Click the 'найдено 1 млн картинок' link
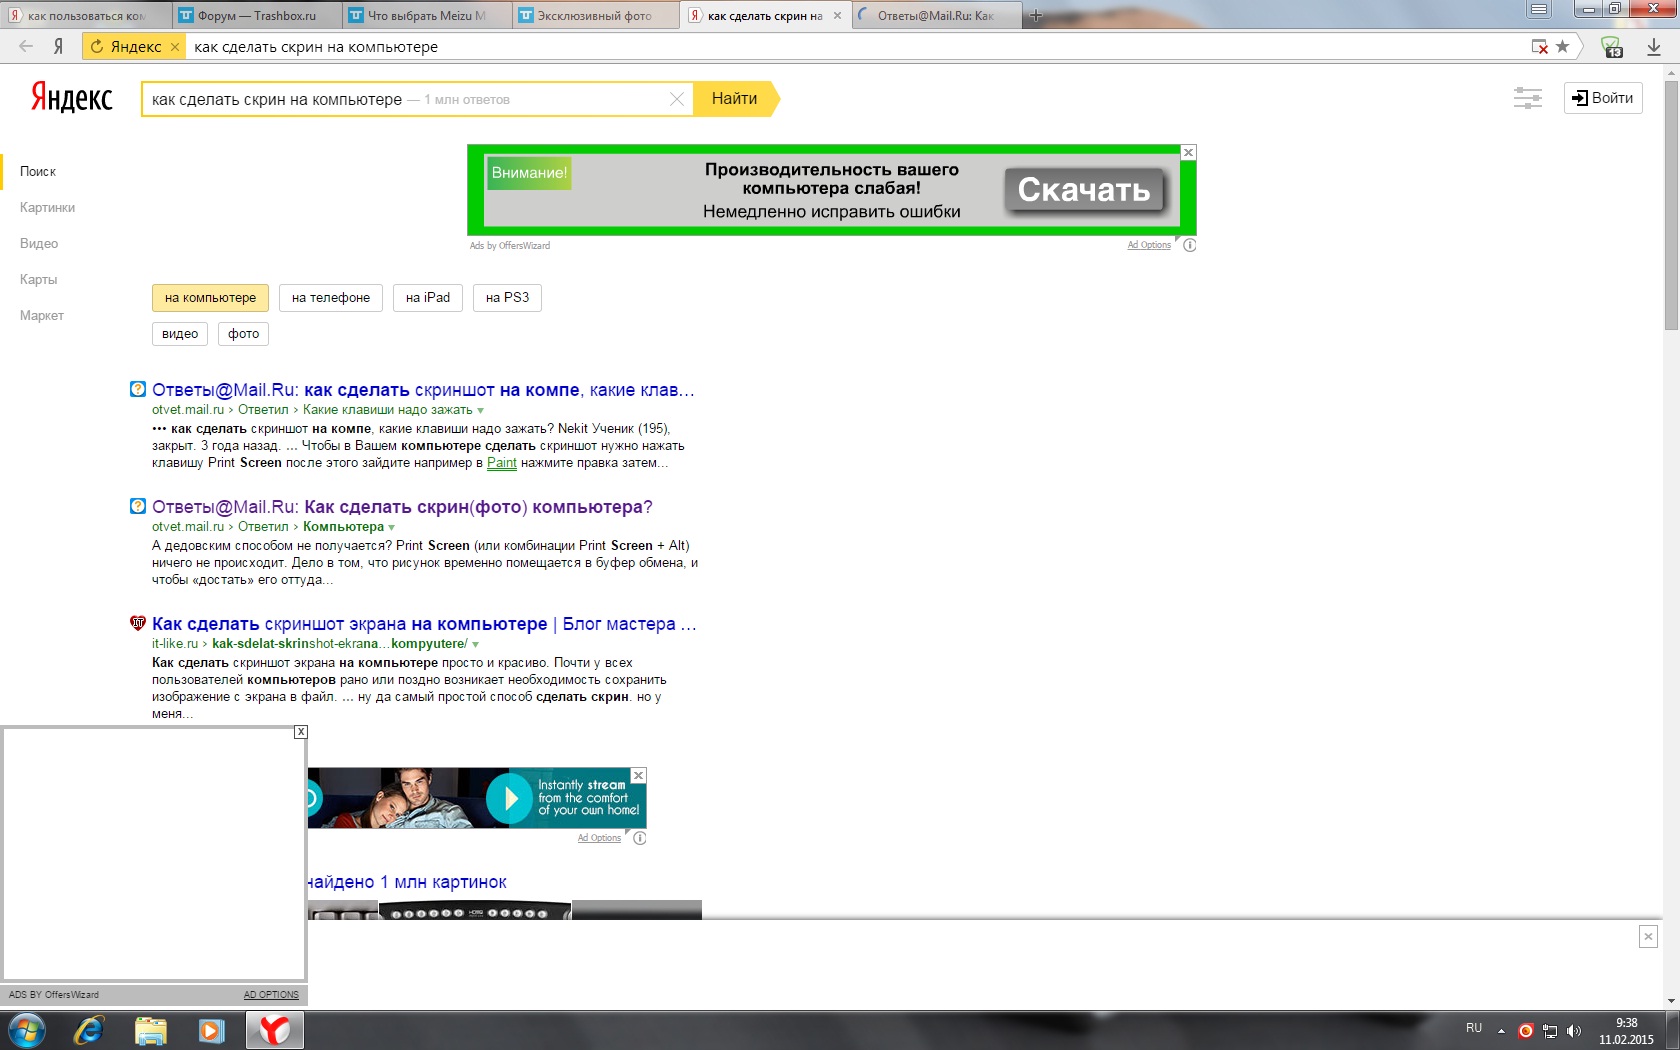 pos(407,882)
